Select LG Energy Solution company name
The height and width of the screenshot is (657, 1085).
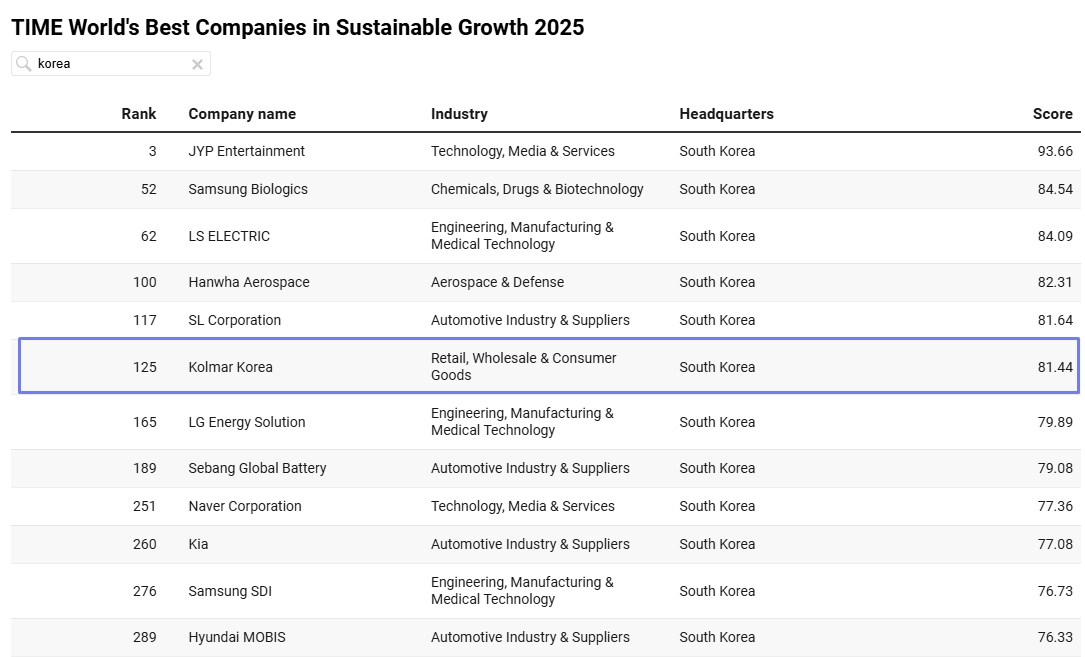pyautogui.click(x=246, y=422)
